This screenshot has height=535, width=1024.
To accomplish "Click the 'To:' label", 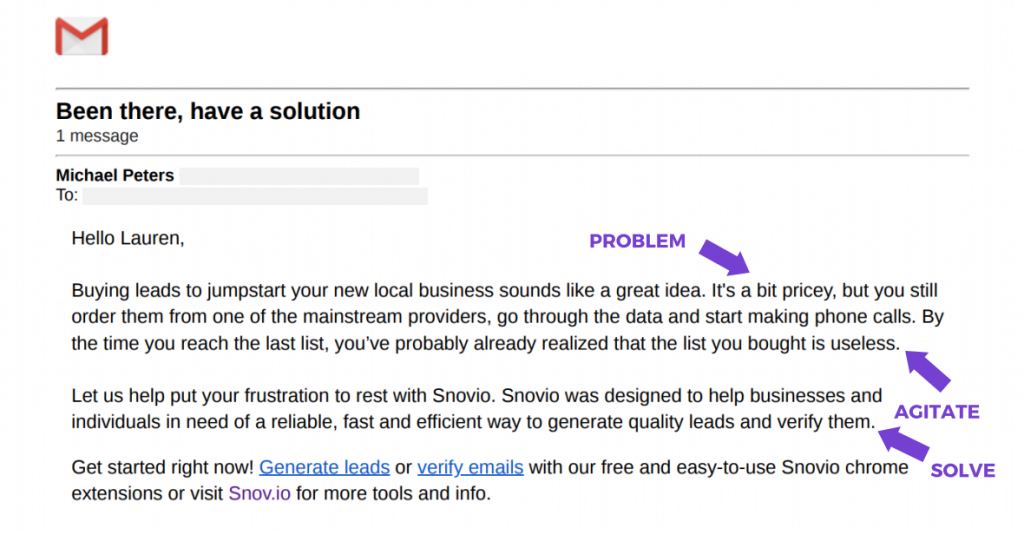I will pos(67,195).
